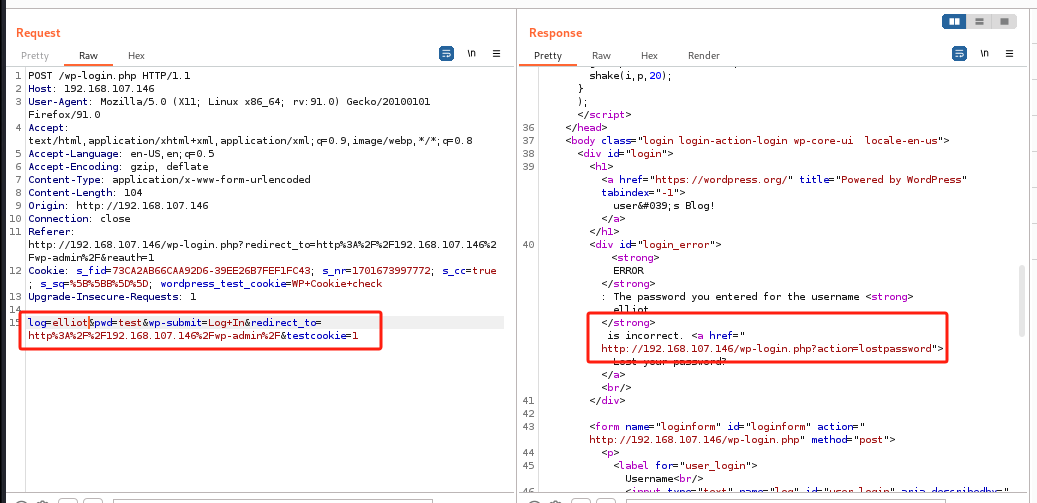Viewport: 1037px width, 503px height.
Task: Toggle word wrap icon in Response panel
Action: (x=960, y=54)
